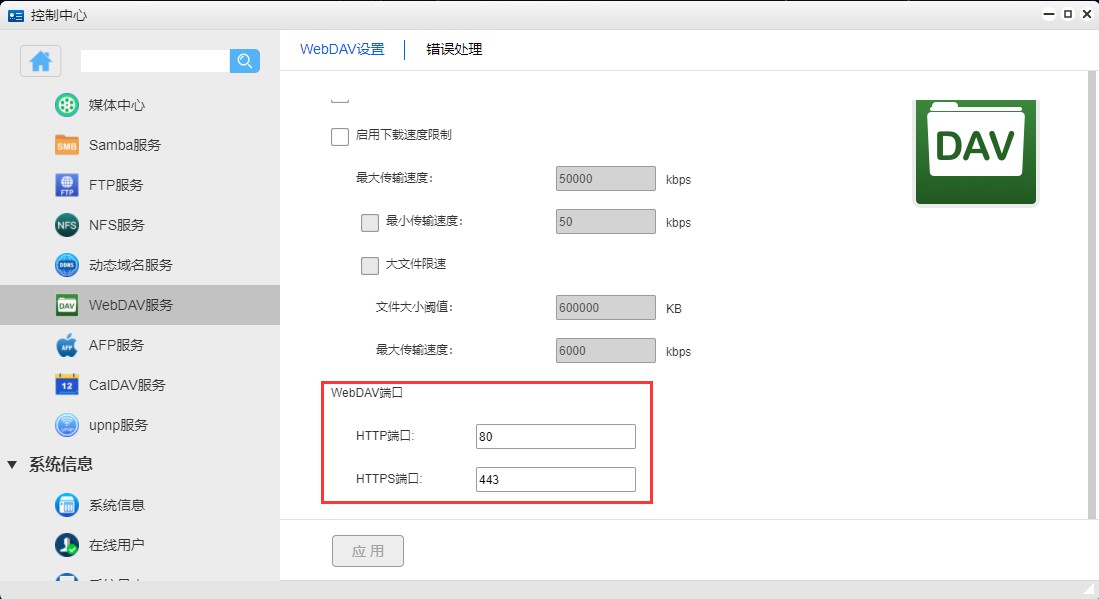The image size is (1099, 599).
Task: Click the right-side vertical scrollbar
Action: point(1091,300)
